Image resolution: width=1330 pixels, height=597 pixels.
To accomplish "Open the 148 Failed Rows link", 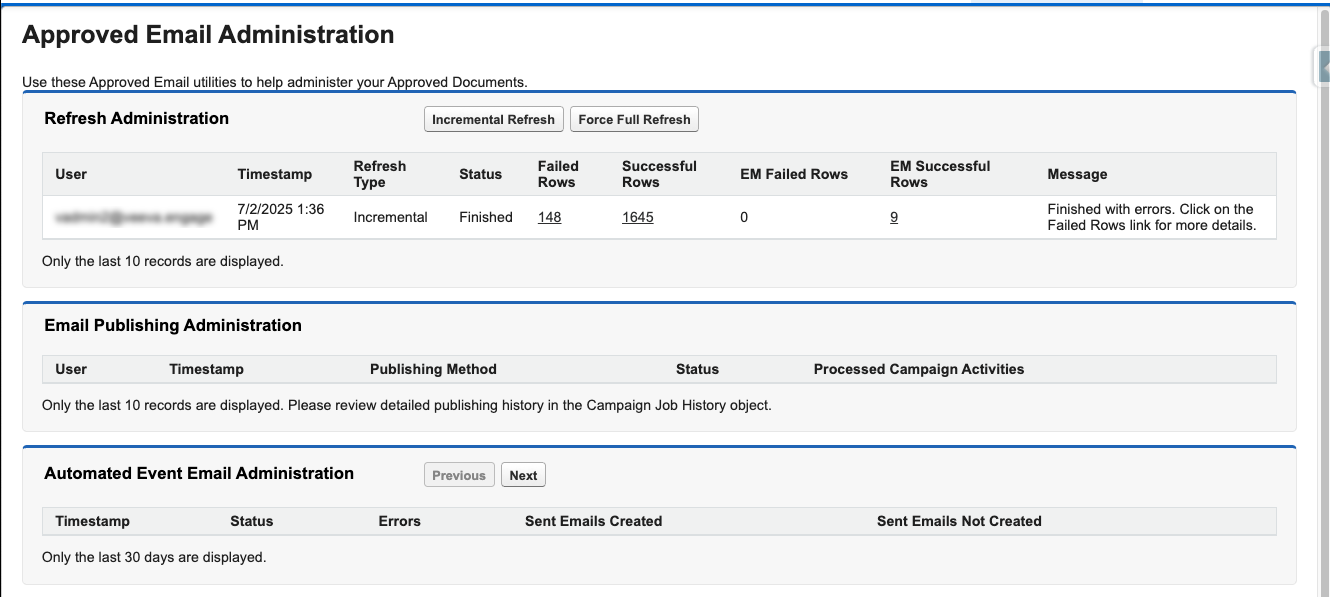I will pyautogui.click(x=549, y=217).
